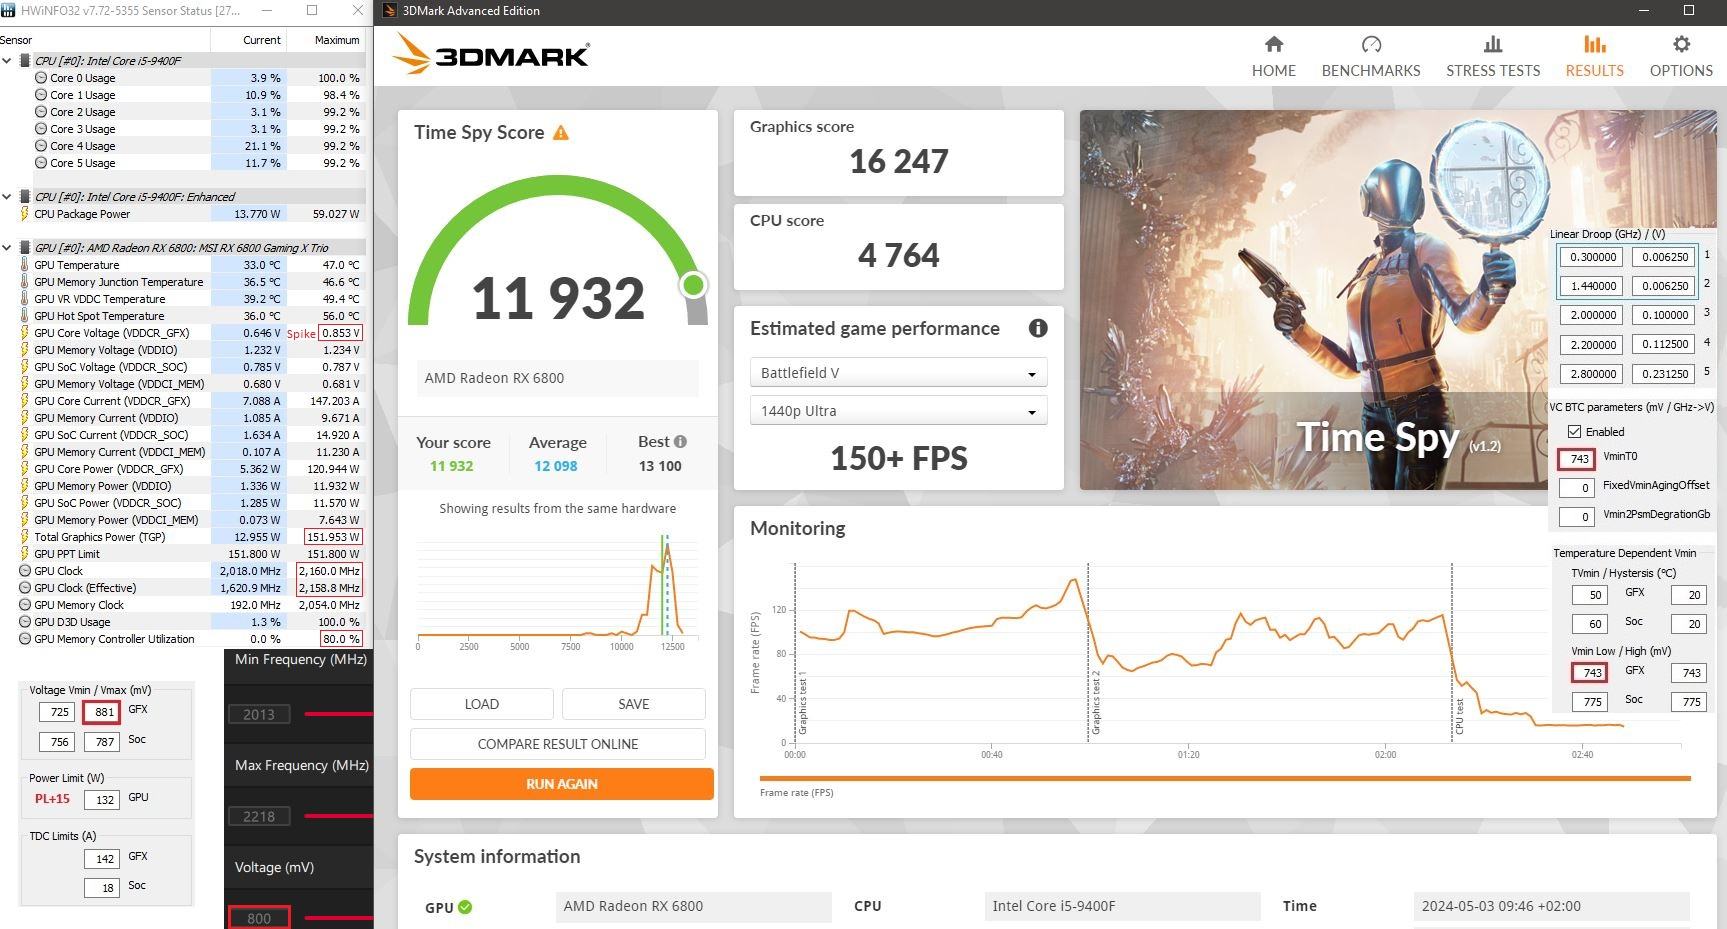The width and height of the screenshot is (1727, 929).
Task: Select the GPU Clock (Effective) row
Action: (x=182, y=588)
